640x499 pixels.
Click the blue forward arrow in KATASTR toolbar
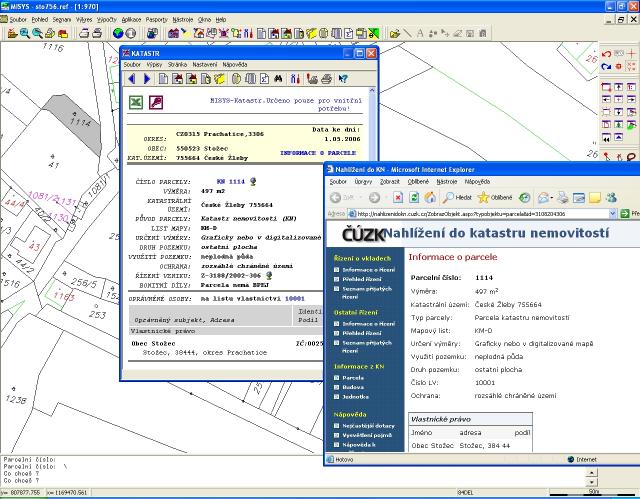point(147,79)
